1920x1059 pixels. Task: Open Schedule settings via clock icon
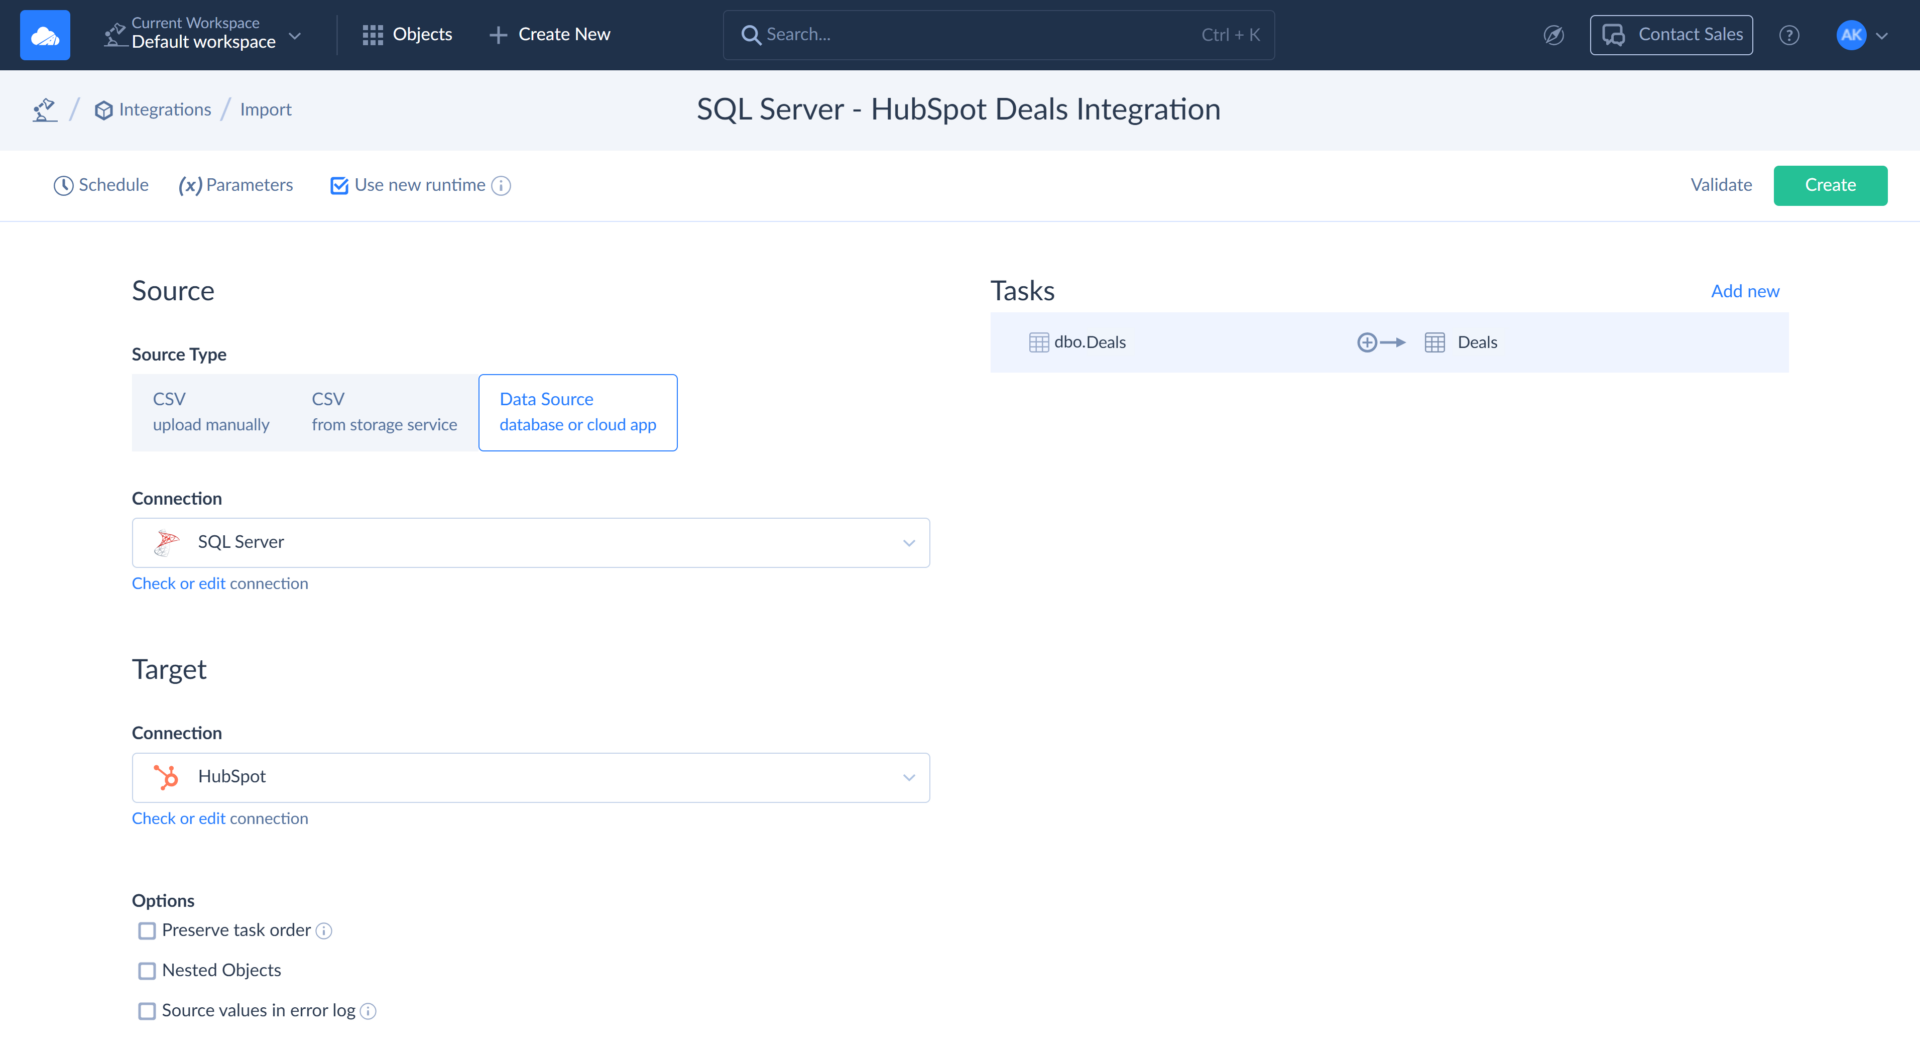click(x=63, y=185)
